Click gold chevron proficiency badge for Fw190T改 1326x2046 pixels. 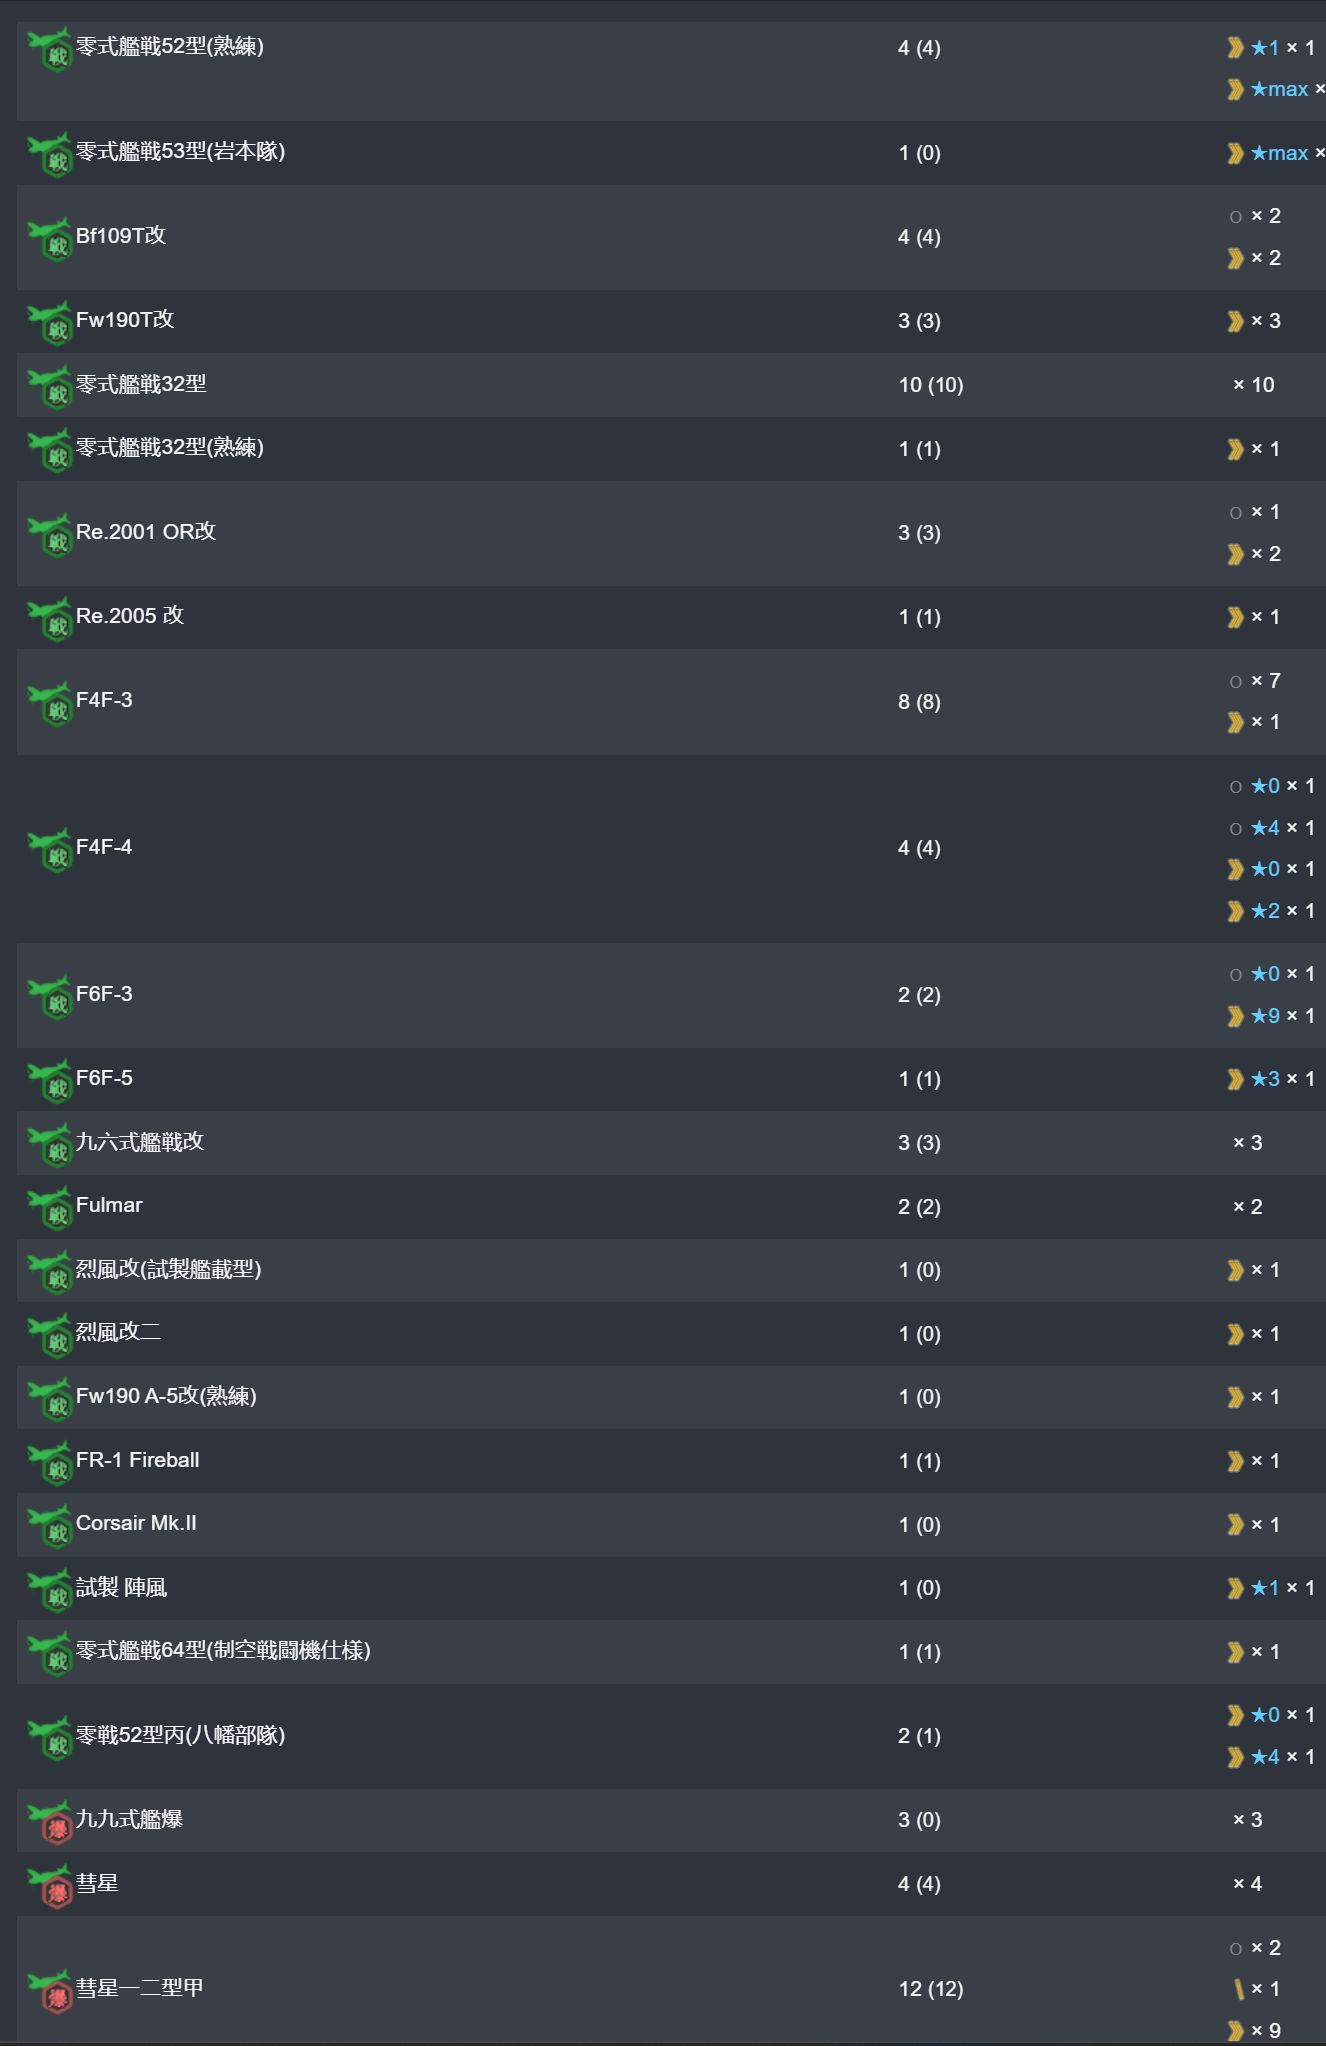pos(1236,321)
